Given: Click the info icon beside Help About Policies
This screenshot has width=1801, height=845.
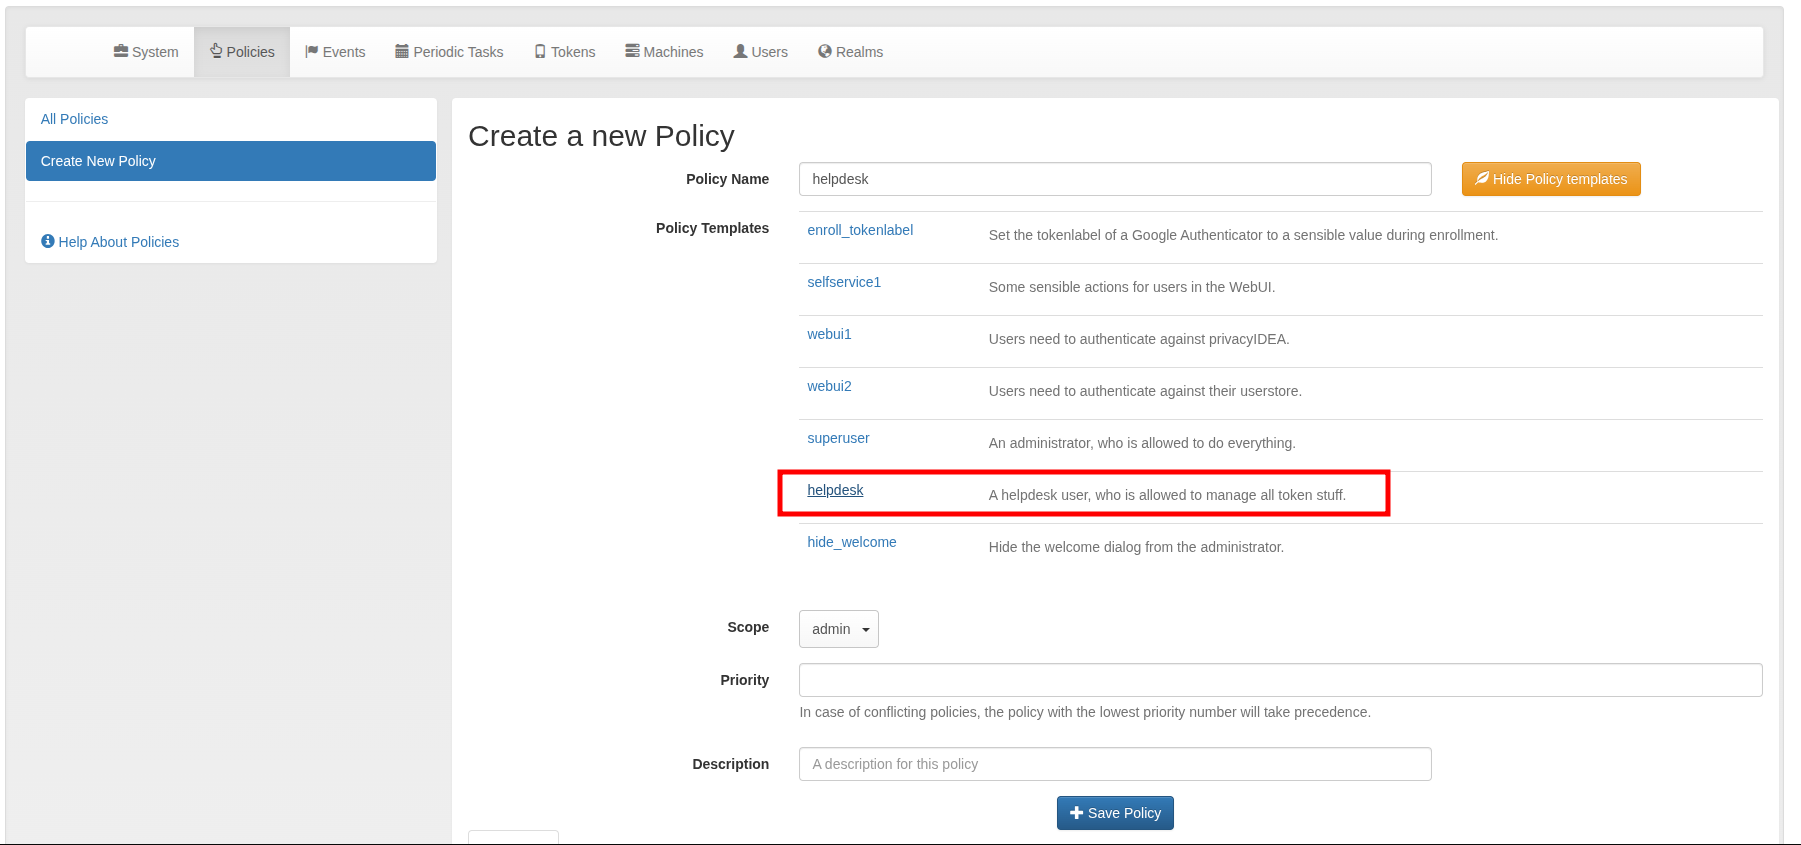Looking at the screenshot, I should (47, 241).
